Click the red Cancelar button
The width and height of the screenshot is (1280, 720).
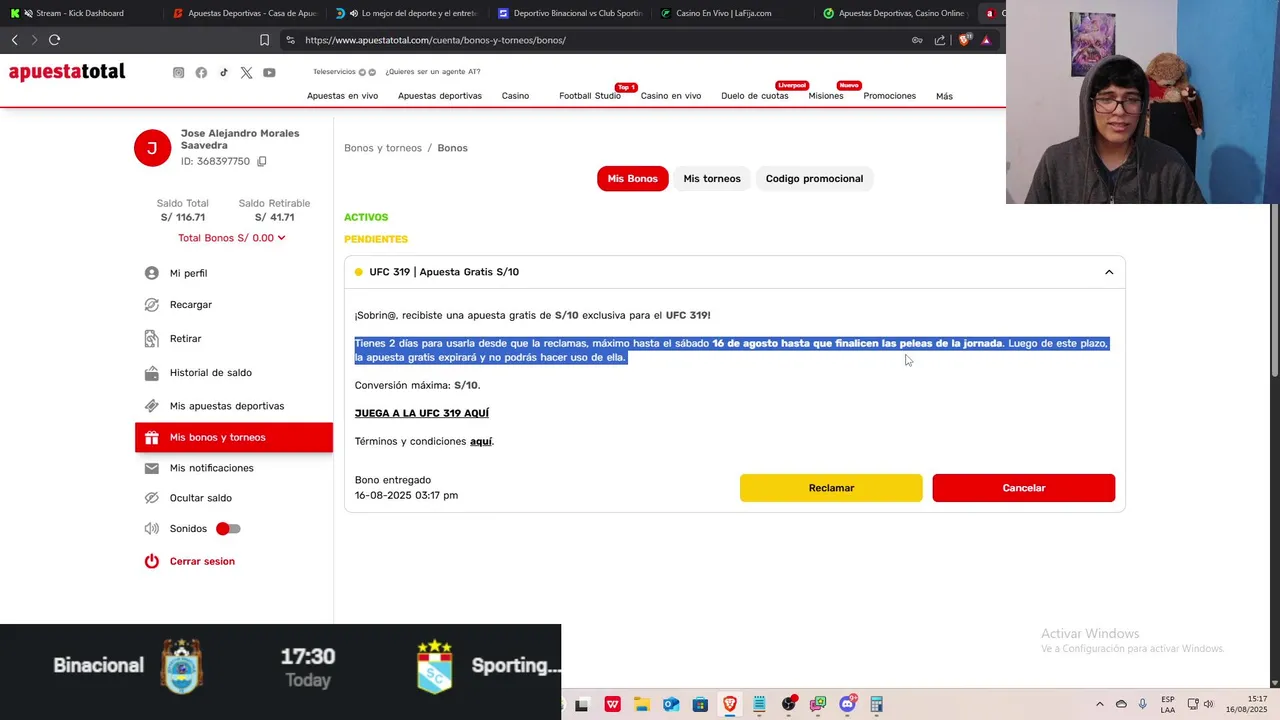coord(1024,488)
